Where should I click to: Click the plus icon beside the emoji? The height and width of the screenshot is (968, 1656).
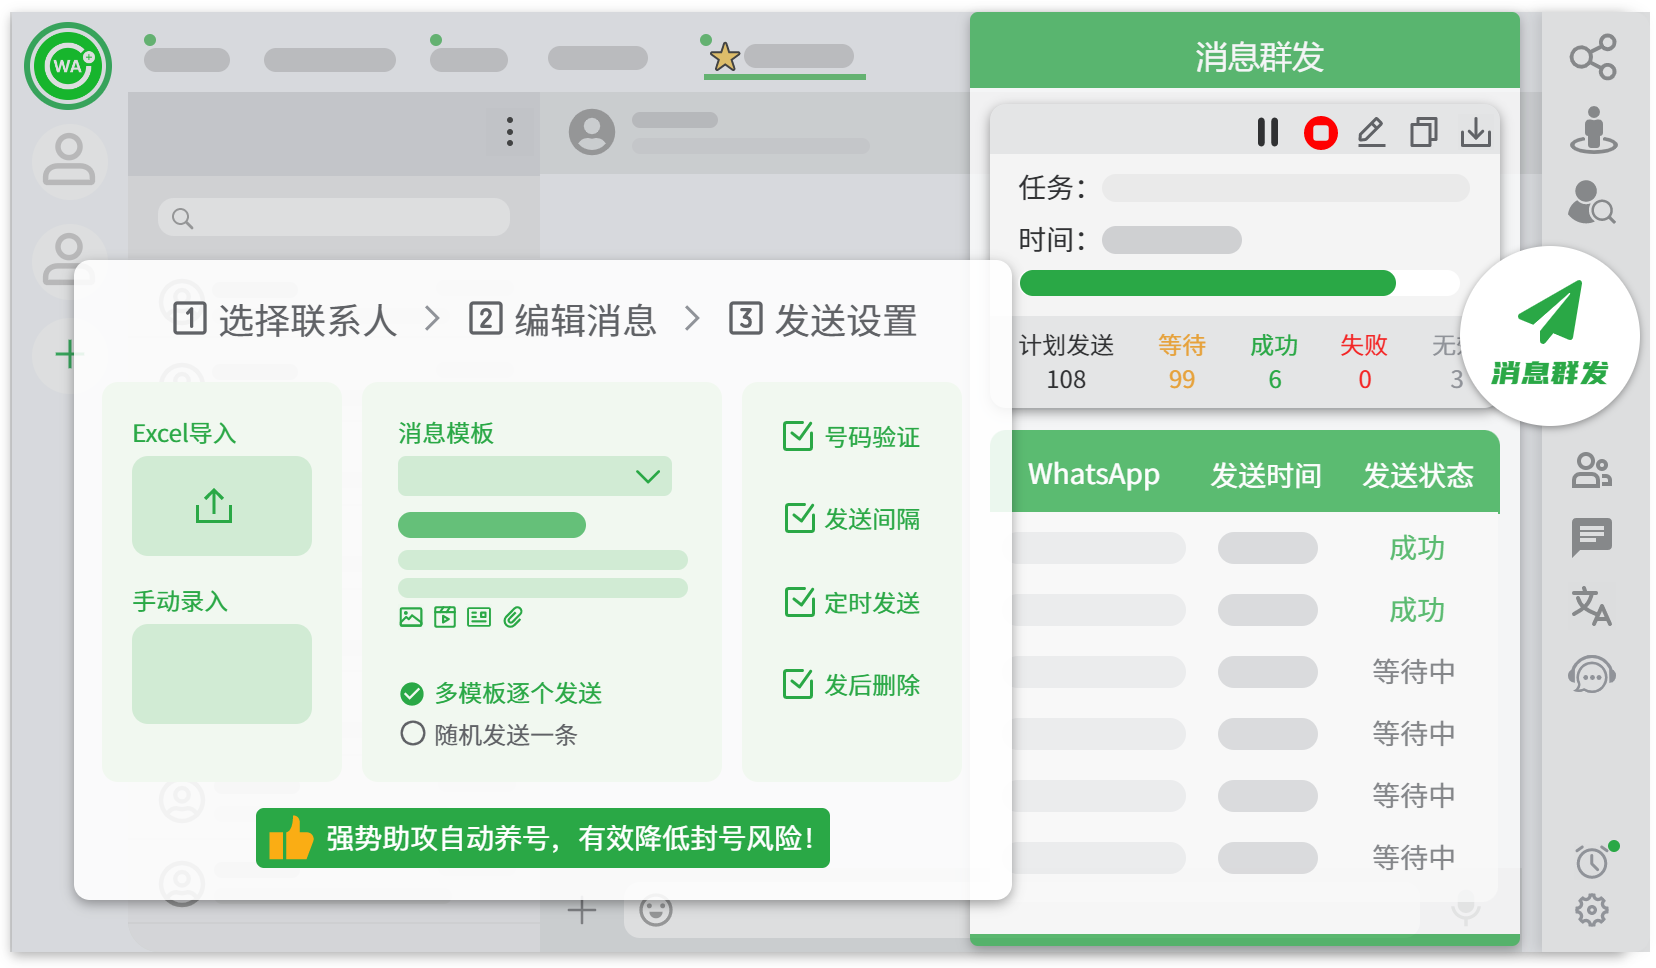pos(582,910)
